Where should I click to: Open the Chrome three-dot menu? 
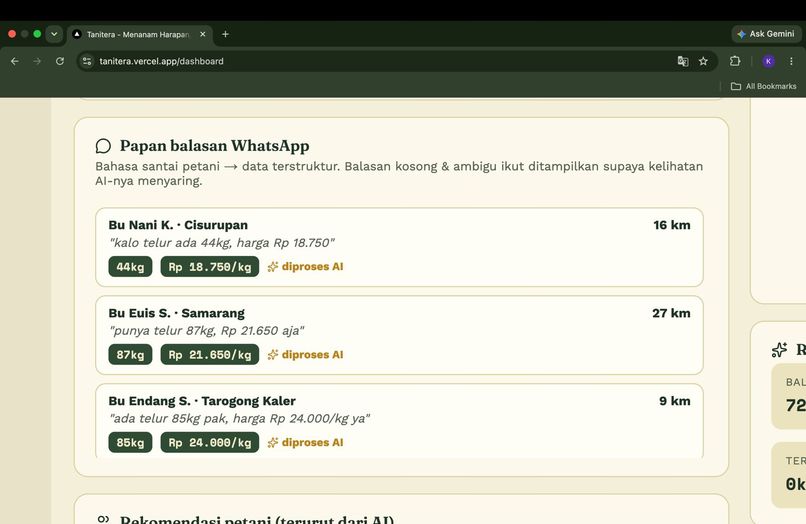tap(791, 61)
